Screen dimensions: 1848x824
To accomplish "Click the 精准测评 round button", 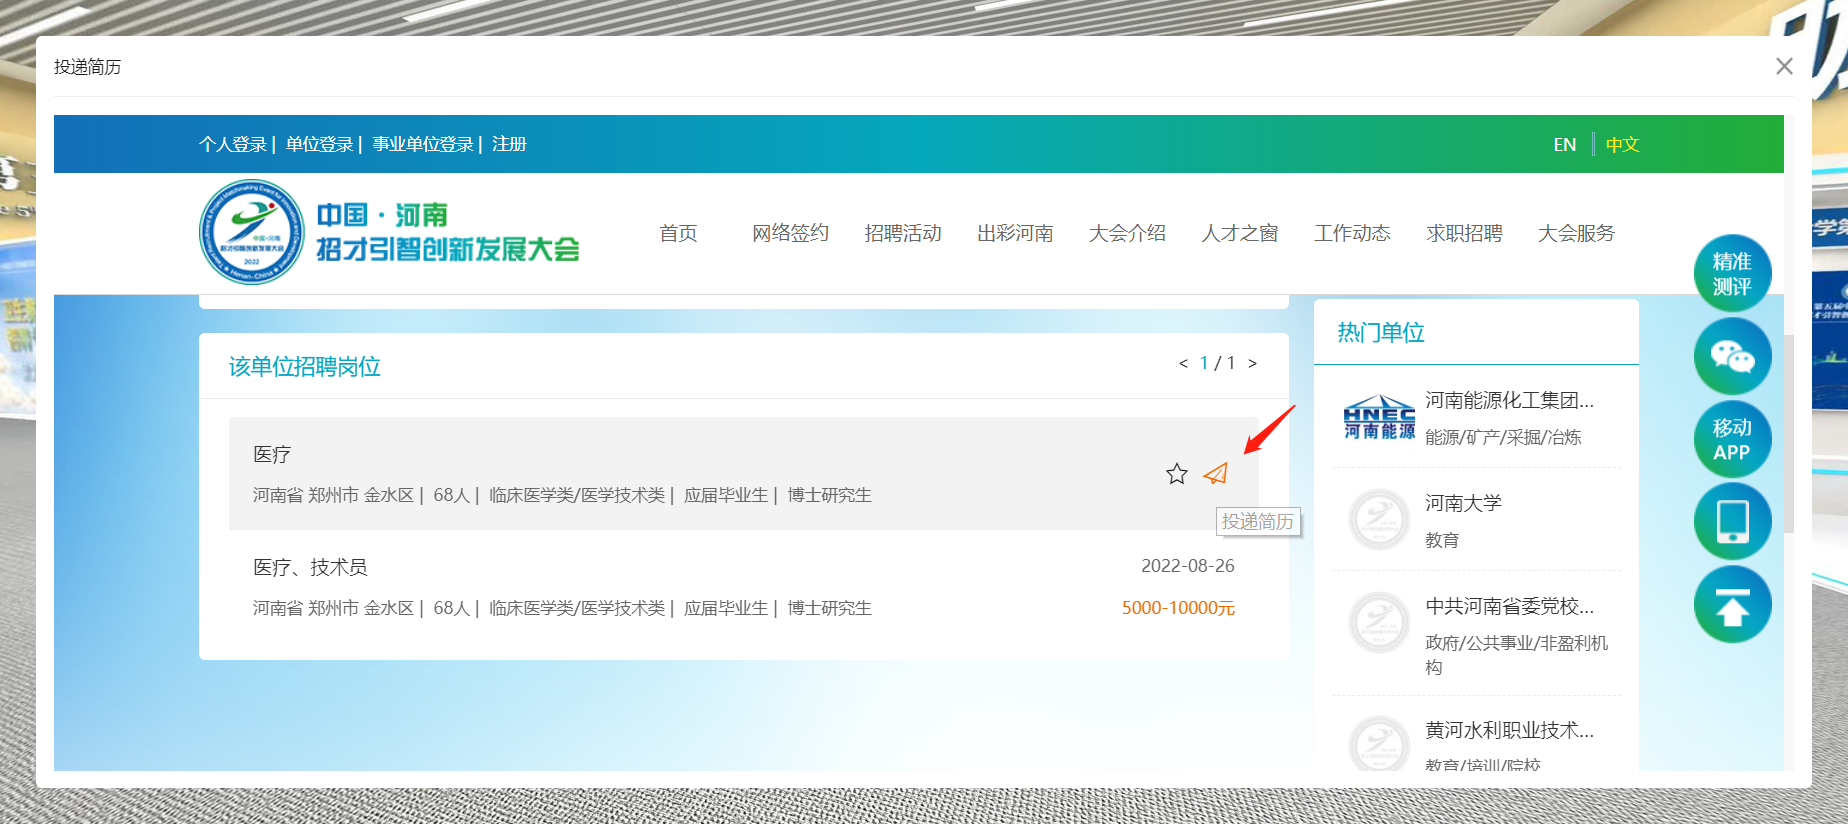I will [1732, 273].
